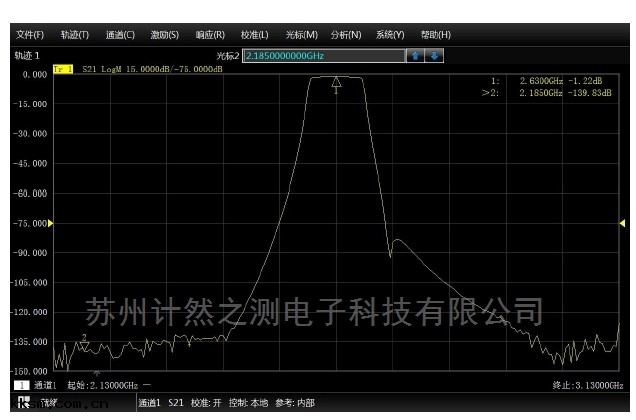This screenshot has width=636, height=420.
Task: Open the 帮助(H) menu
Action: click(436, 35)
